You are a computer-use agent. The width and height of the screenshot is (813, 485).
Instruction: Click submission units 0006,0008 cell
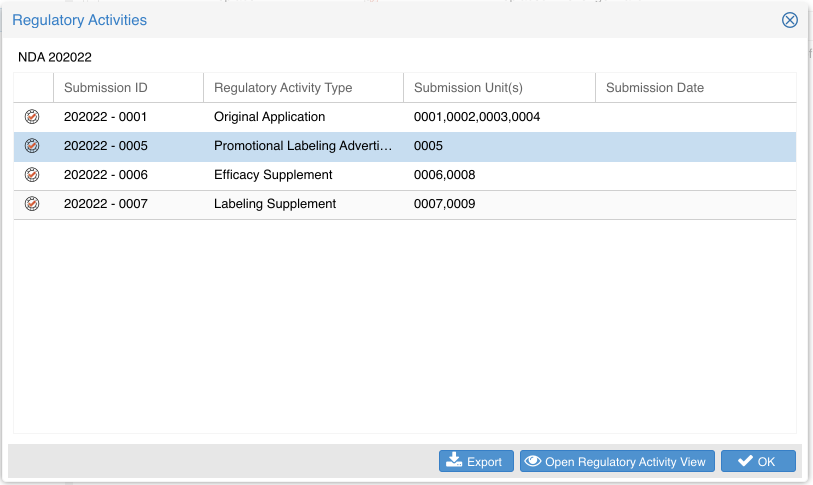point(445,175)
